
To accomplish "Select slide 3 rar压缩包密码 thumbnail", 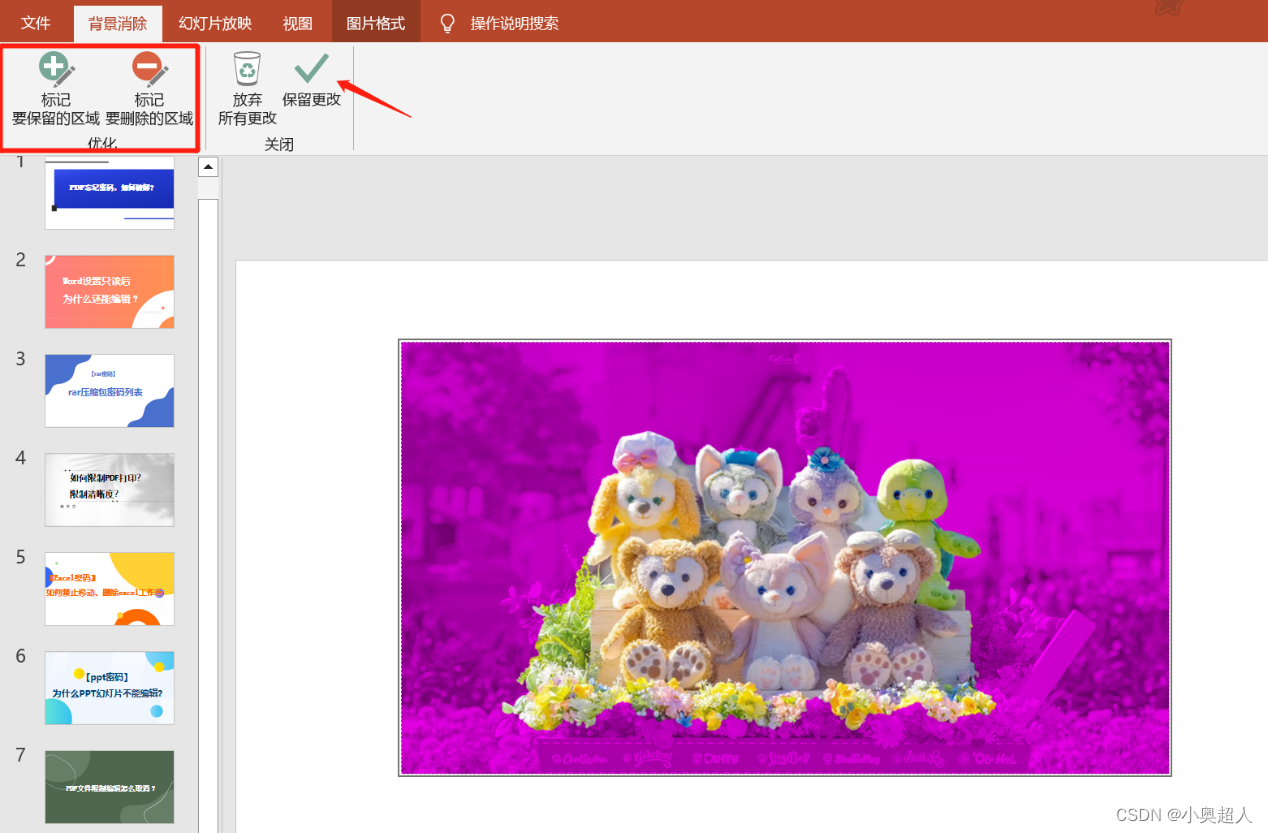I will (x=110, y=390).
